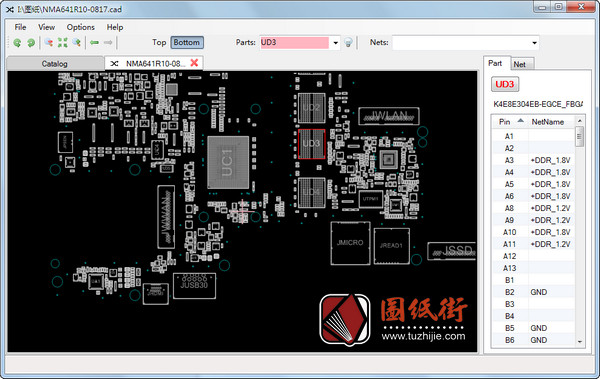Click the JMICRO component on the board
600x379 pixels.
tap(350, 243)
